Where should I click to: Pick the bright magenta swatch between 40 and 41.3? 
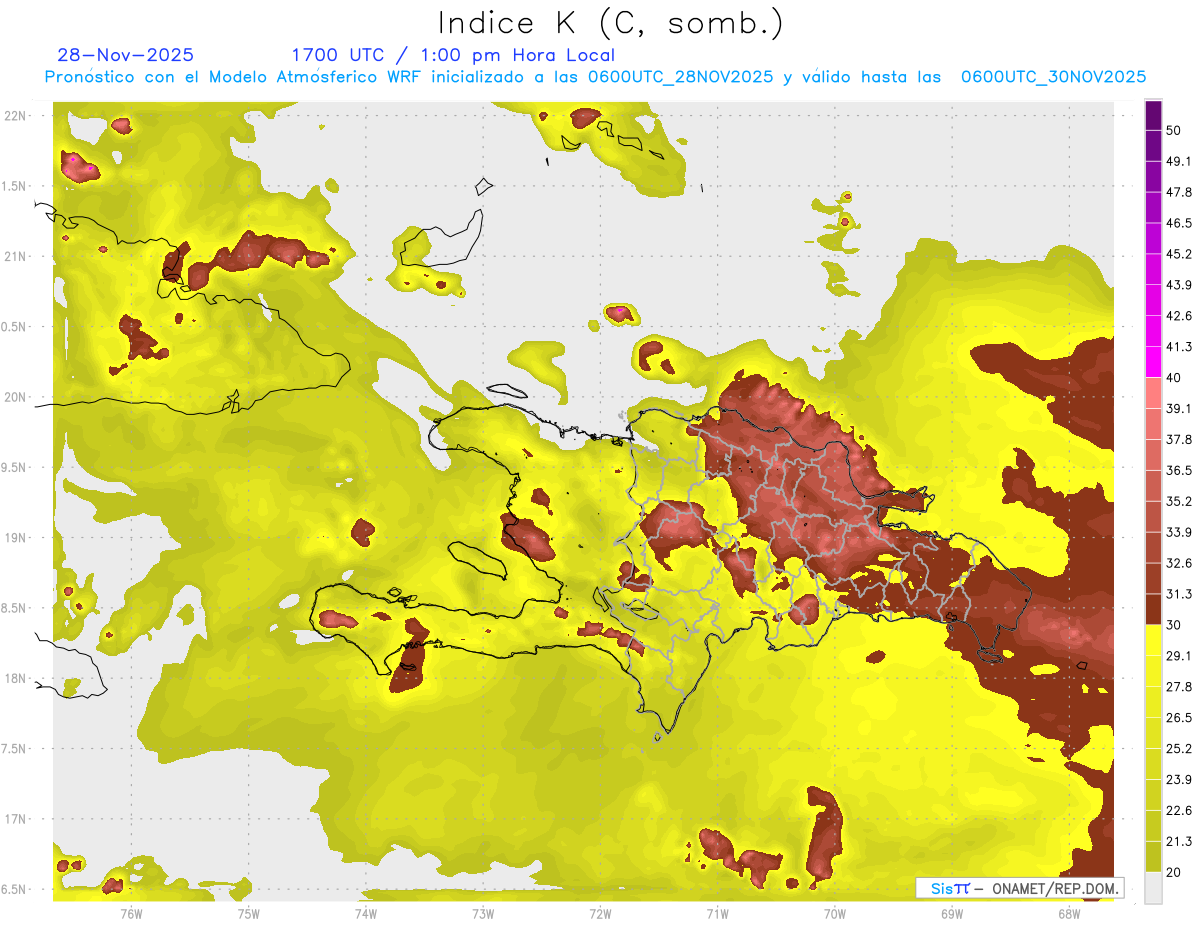(1153, 362)
